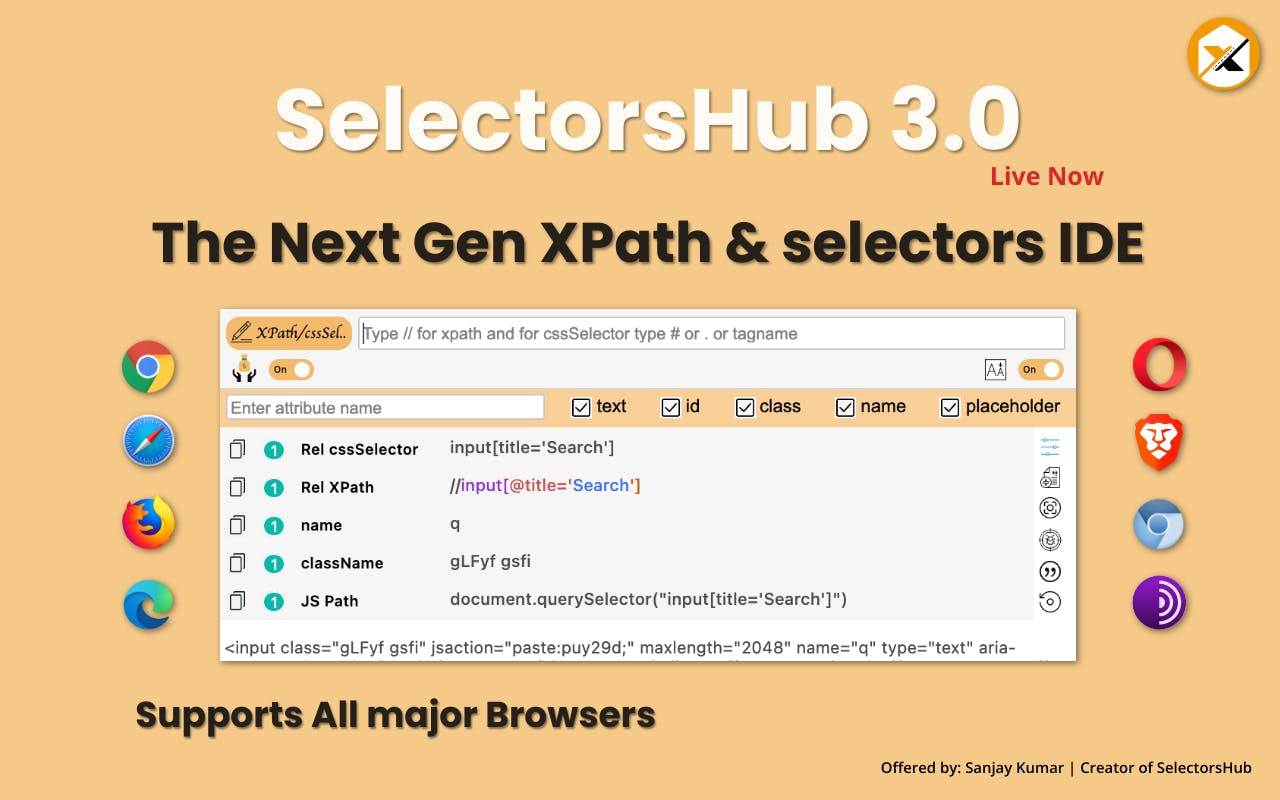Copy the Rel cssSelector value
The width and height of the screenshot is (1280, 800).
point(237,449)
